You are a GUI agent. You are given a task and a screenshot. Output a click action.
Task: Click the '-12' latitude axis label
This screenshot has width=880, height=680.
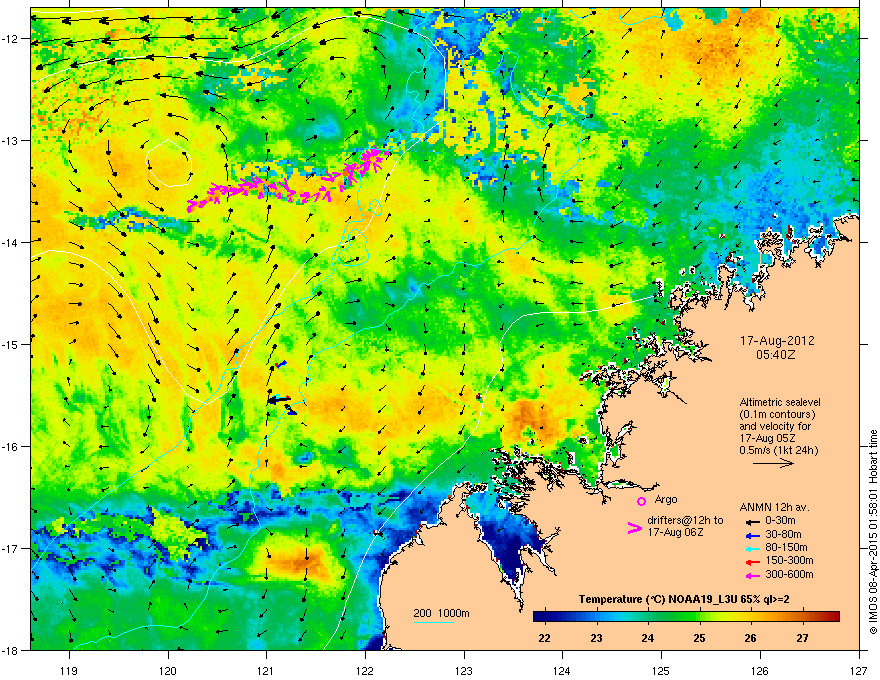pos(10,39)
